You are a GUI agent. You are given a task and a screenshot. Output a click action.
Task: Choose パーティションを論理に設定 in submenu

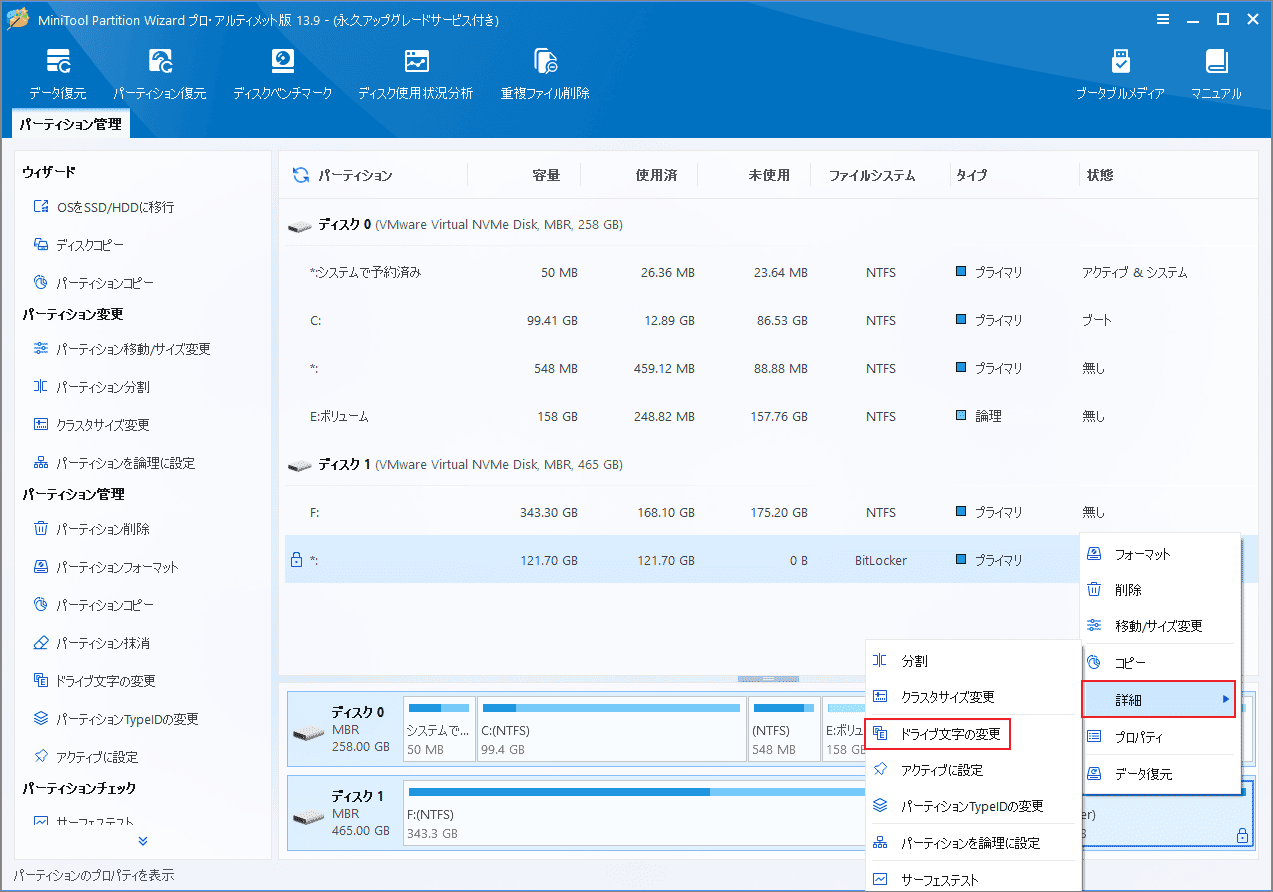973,843
